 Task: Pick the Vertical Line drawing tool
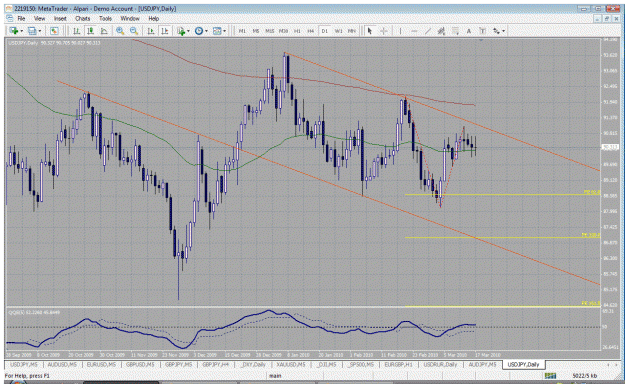[x=401, y=31]
